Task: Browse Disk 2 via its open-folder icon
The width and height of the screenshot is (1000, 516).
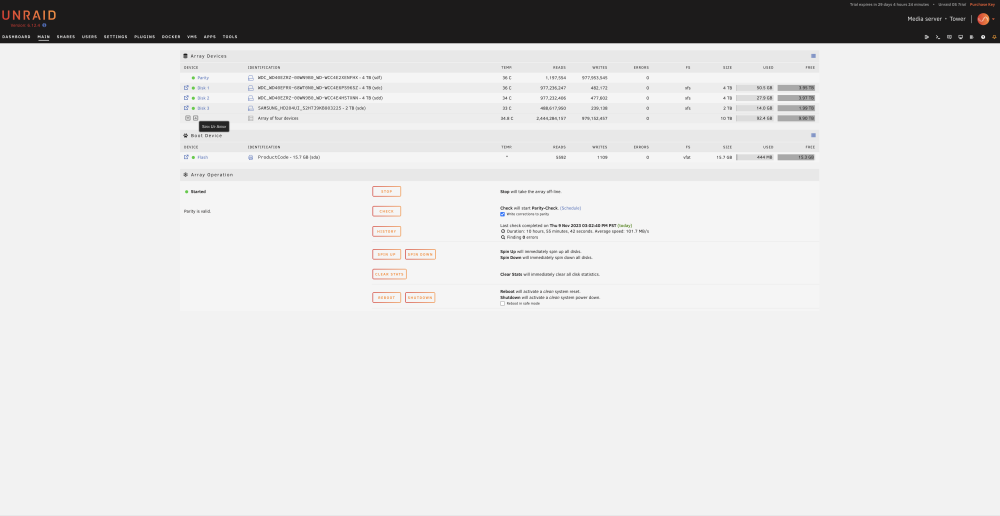Action: [186, 98]
